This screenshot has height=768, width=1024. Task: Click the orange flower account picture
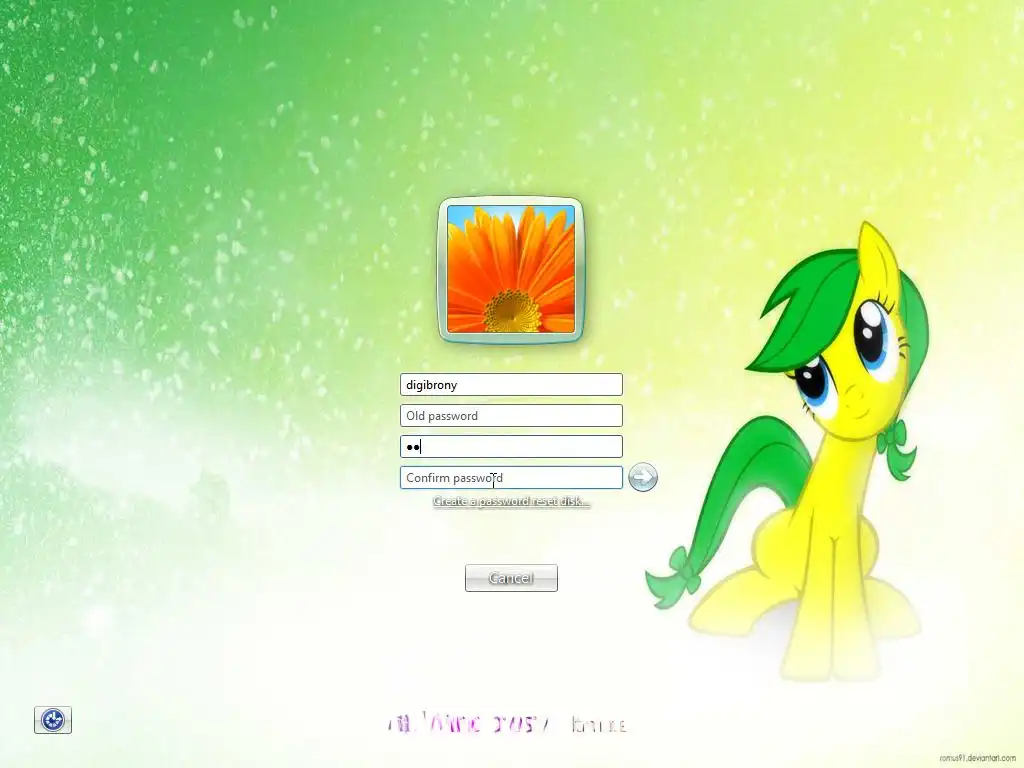tap(511, 270)
